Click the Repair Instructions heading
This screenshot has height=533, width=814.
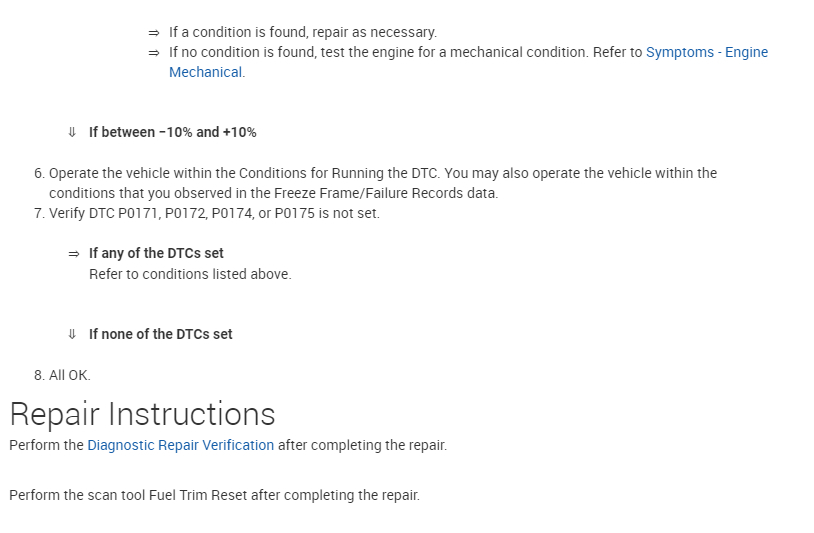(142, 414)
